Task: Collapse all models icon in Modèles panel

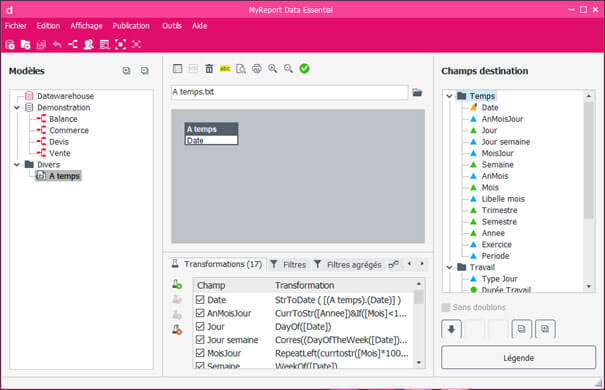Action: click(x=145, y=71)
